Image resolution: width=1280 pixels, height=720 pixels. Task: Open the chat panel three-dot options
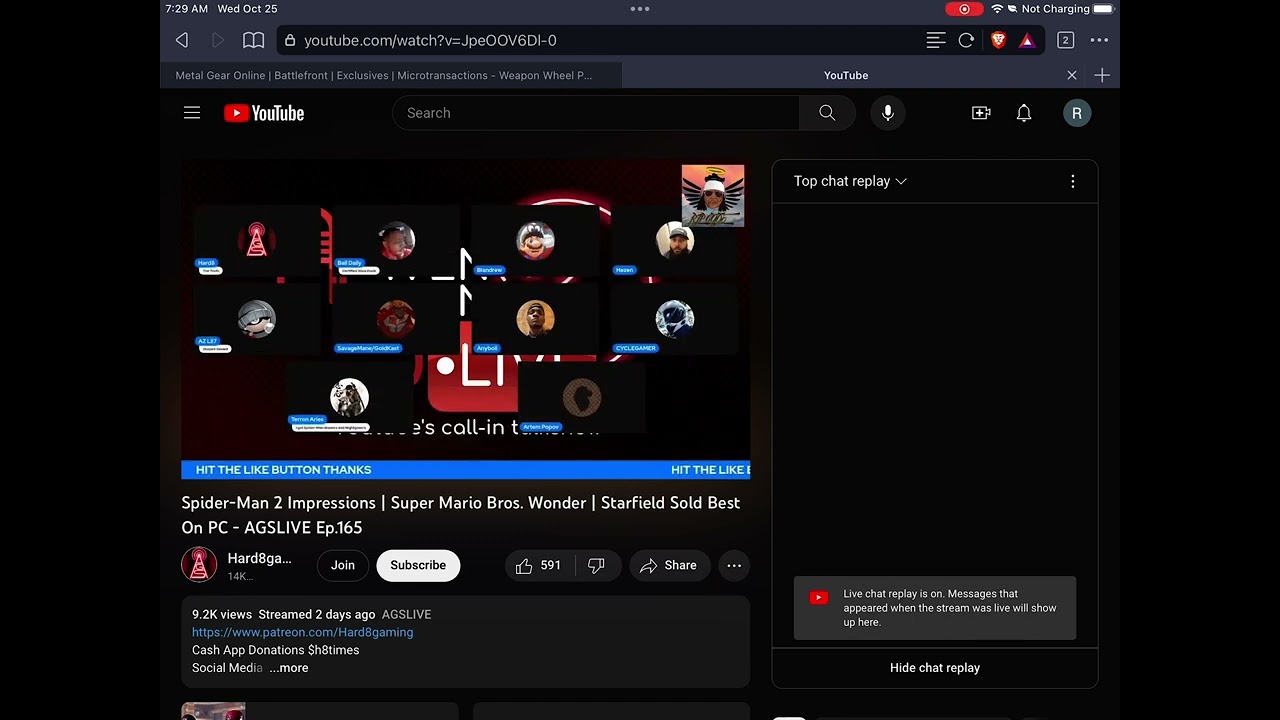pyautogui.click(x=1073, y=181)
